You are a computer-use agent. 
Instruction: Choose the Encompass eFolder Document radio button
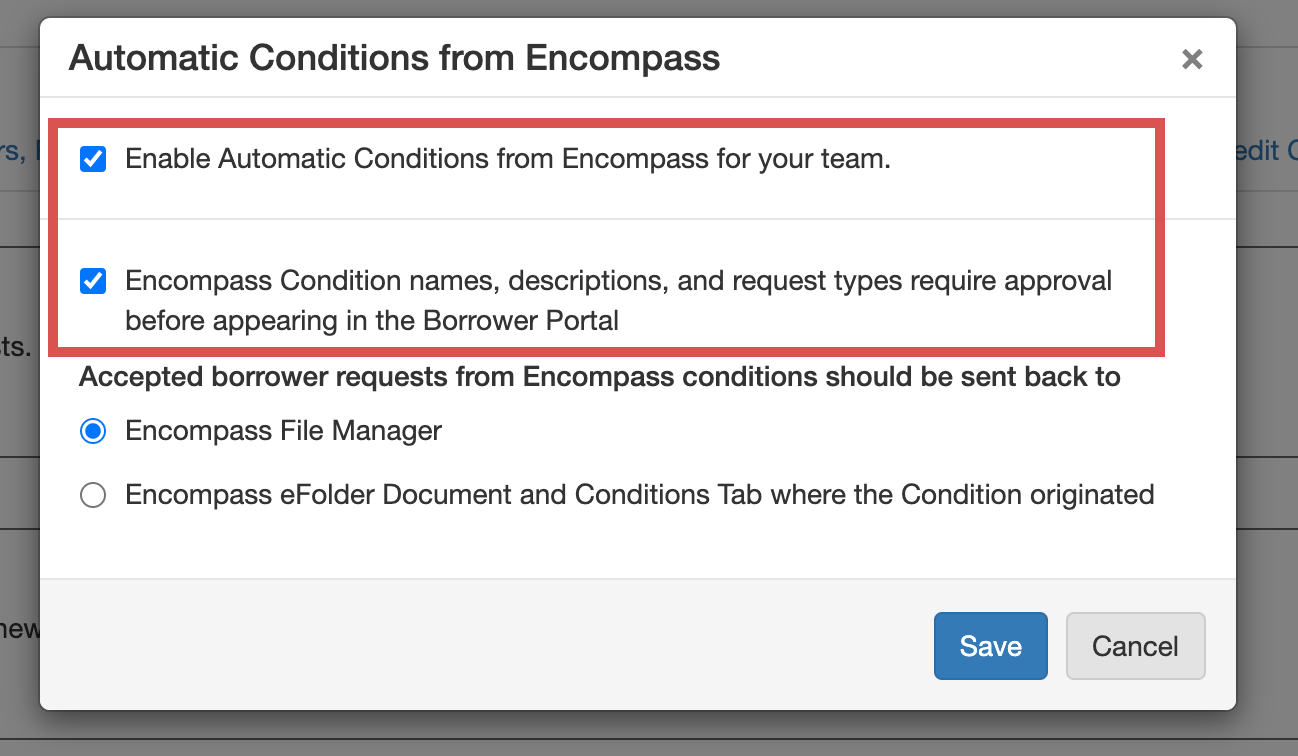point(93,495)
